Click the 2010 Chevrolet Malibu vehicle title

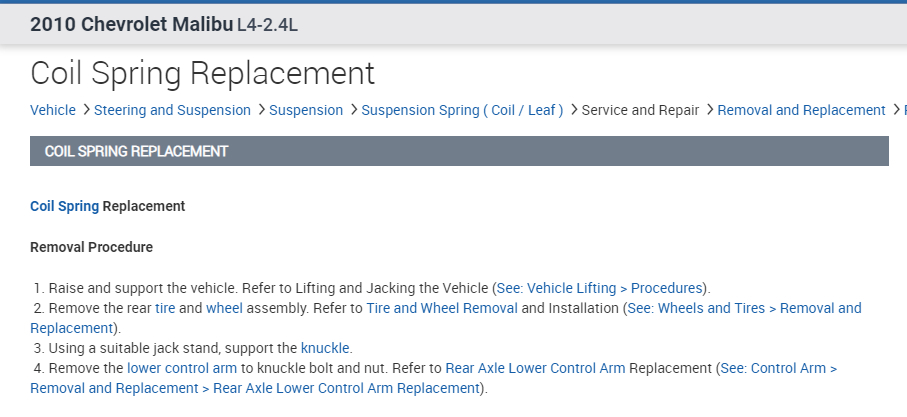pyautogui.click(x=131, y=24)
